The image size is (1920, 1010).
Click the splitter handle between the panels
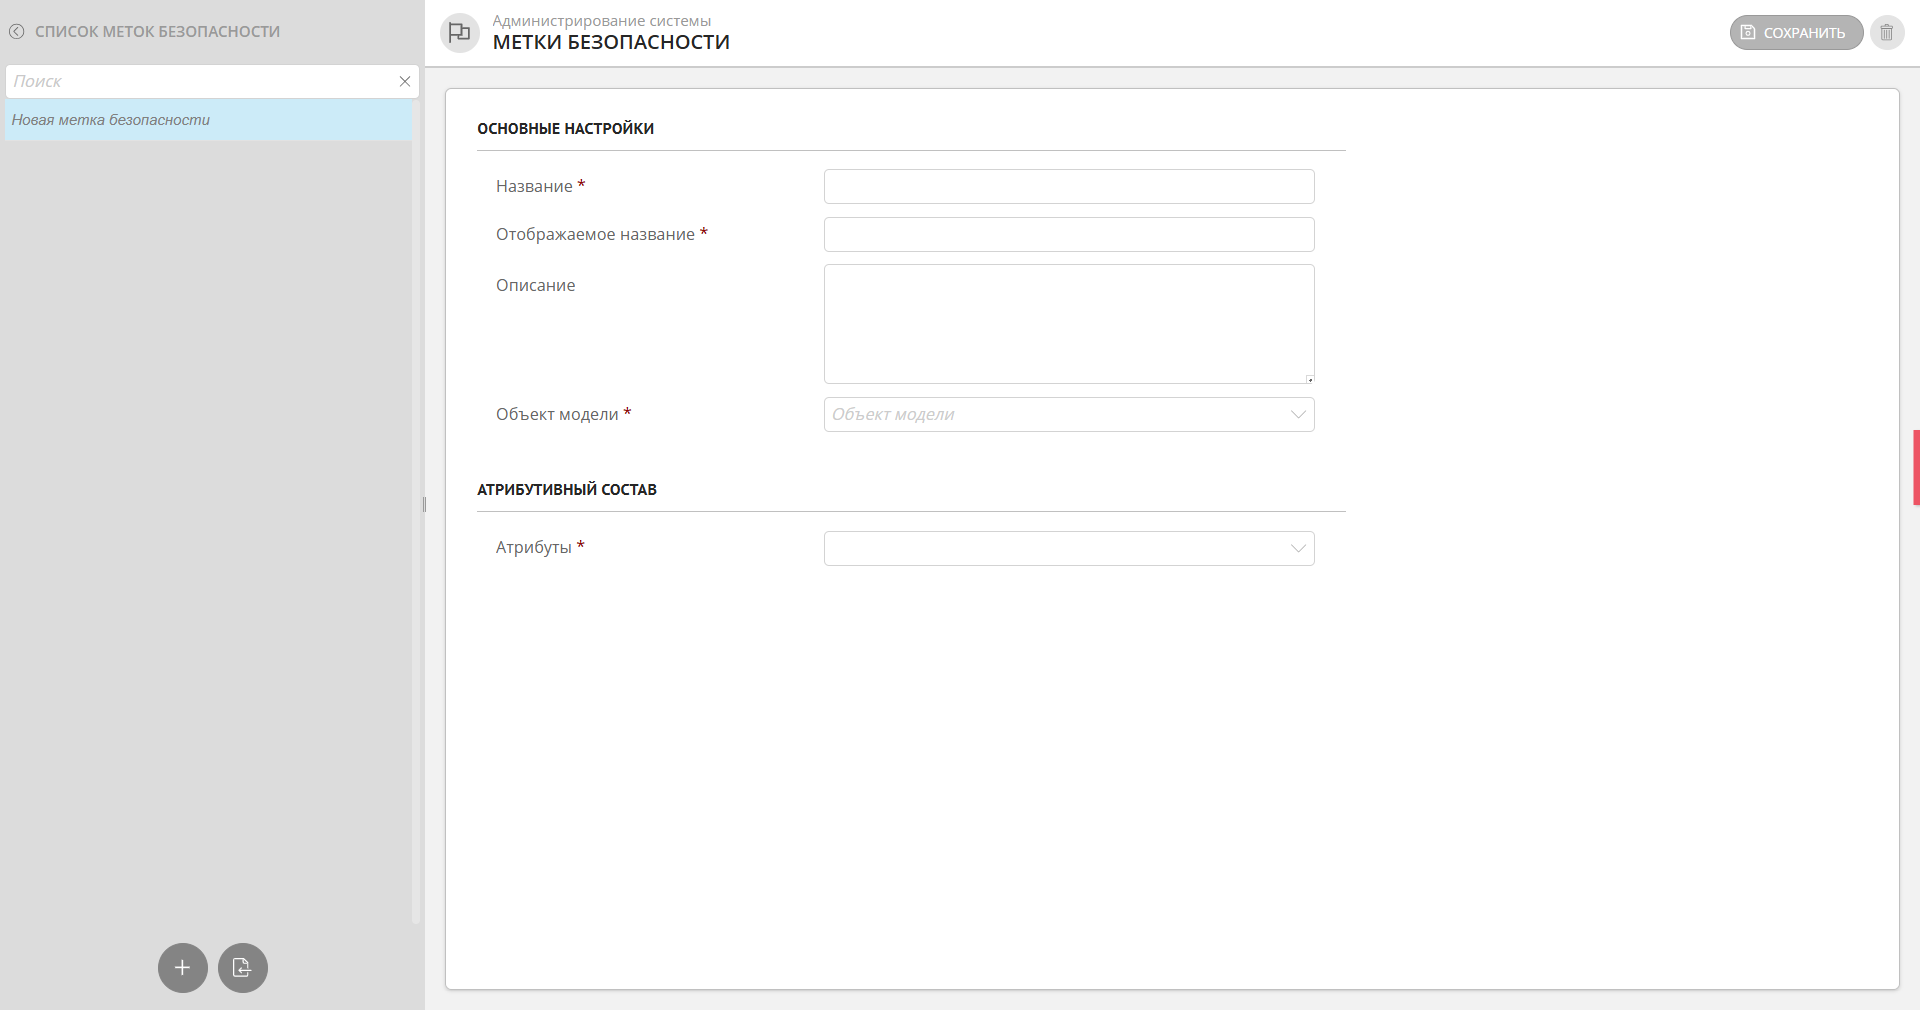pos(424,505)
